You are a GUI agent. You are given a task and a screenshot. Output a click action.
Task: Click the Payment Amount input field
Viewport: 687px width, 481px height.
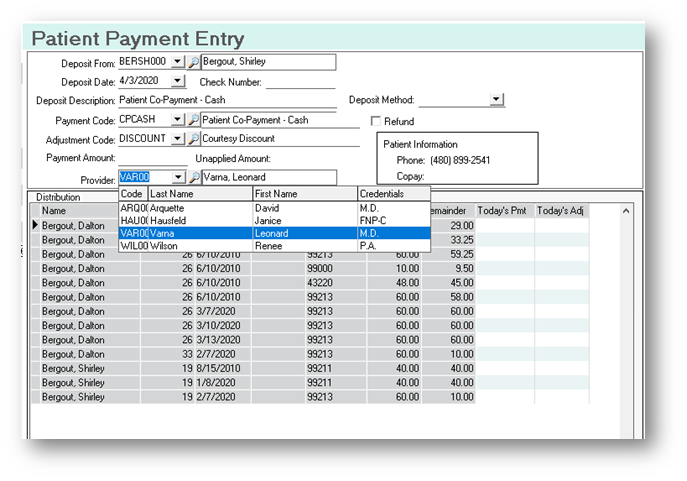[152, 158]
